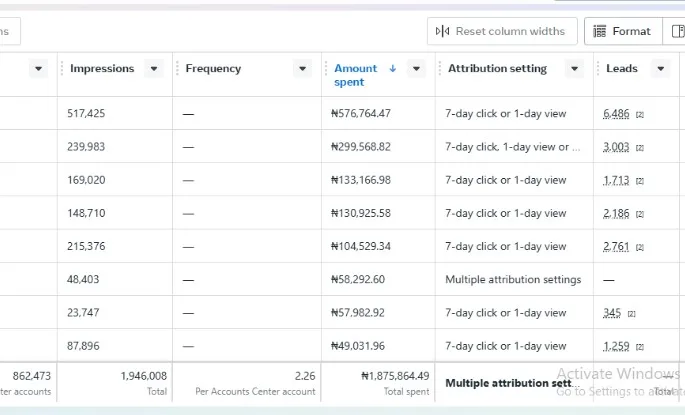Click the partially visible icon right of Format
This screenshot has height=415, width=685.
pyautogui.click(x=678, y=31)
